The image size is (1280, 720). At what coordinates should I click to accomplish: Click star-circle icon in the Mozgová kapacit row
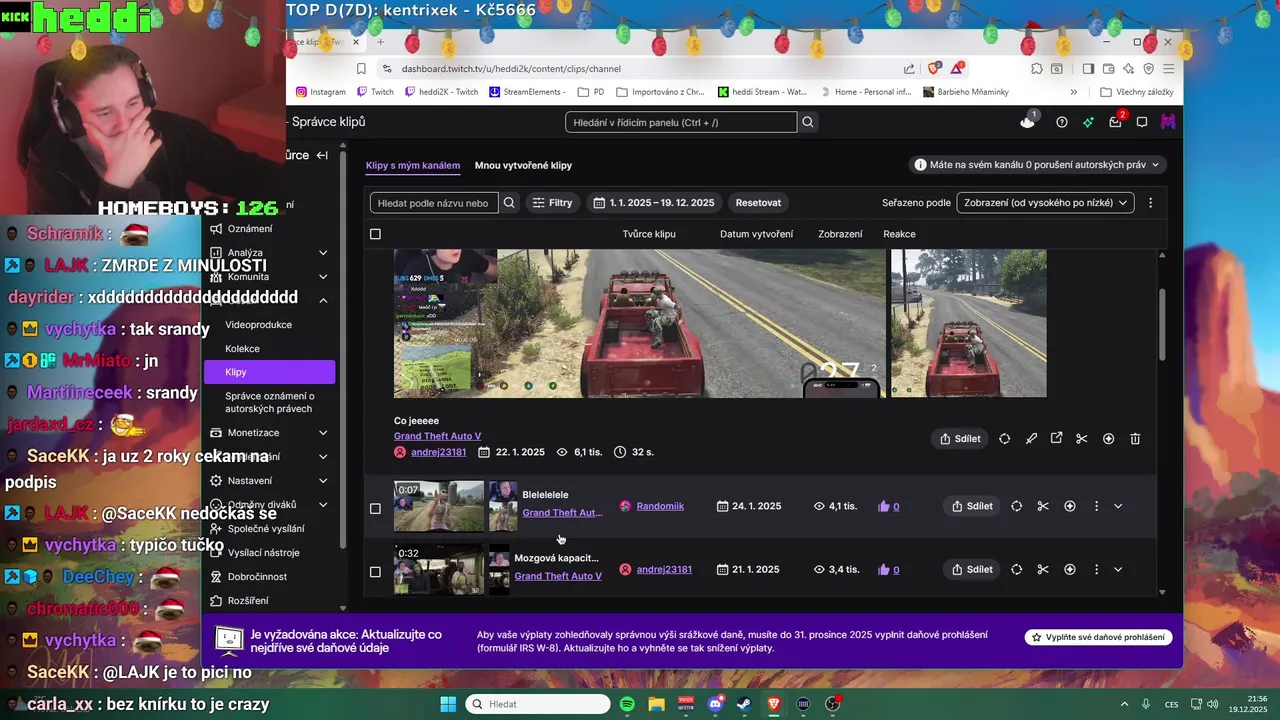(1070, 569)
